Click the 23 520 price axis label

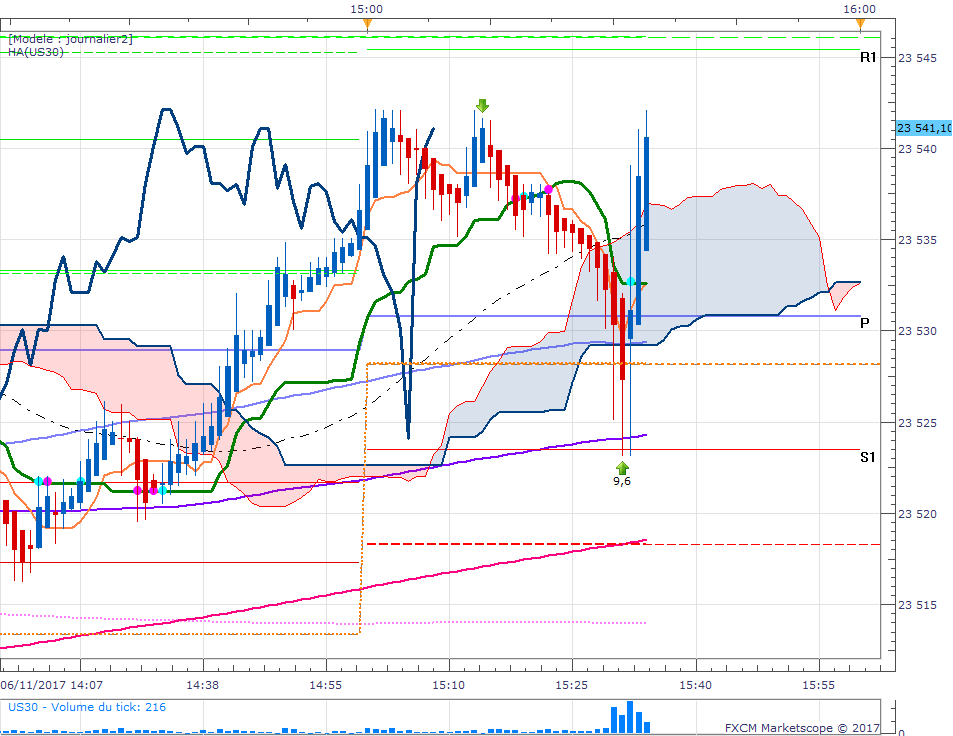[x=918, y=514]
